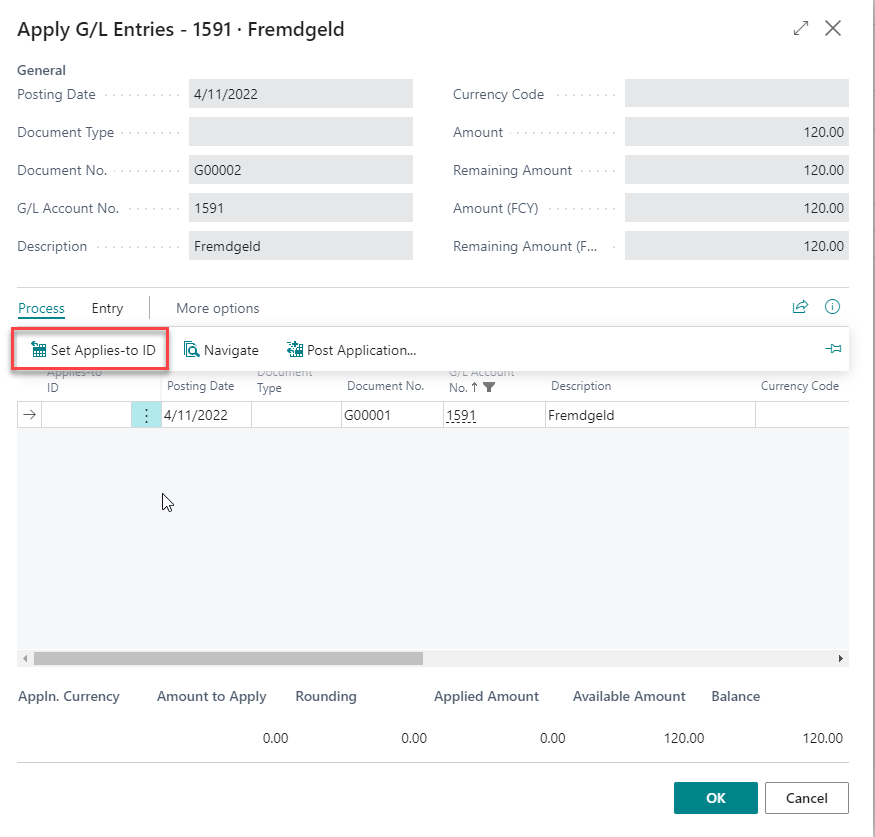Click the pin action bar icon

pos(833,349)
